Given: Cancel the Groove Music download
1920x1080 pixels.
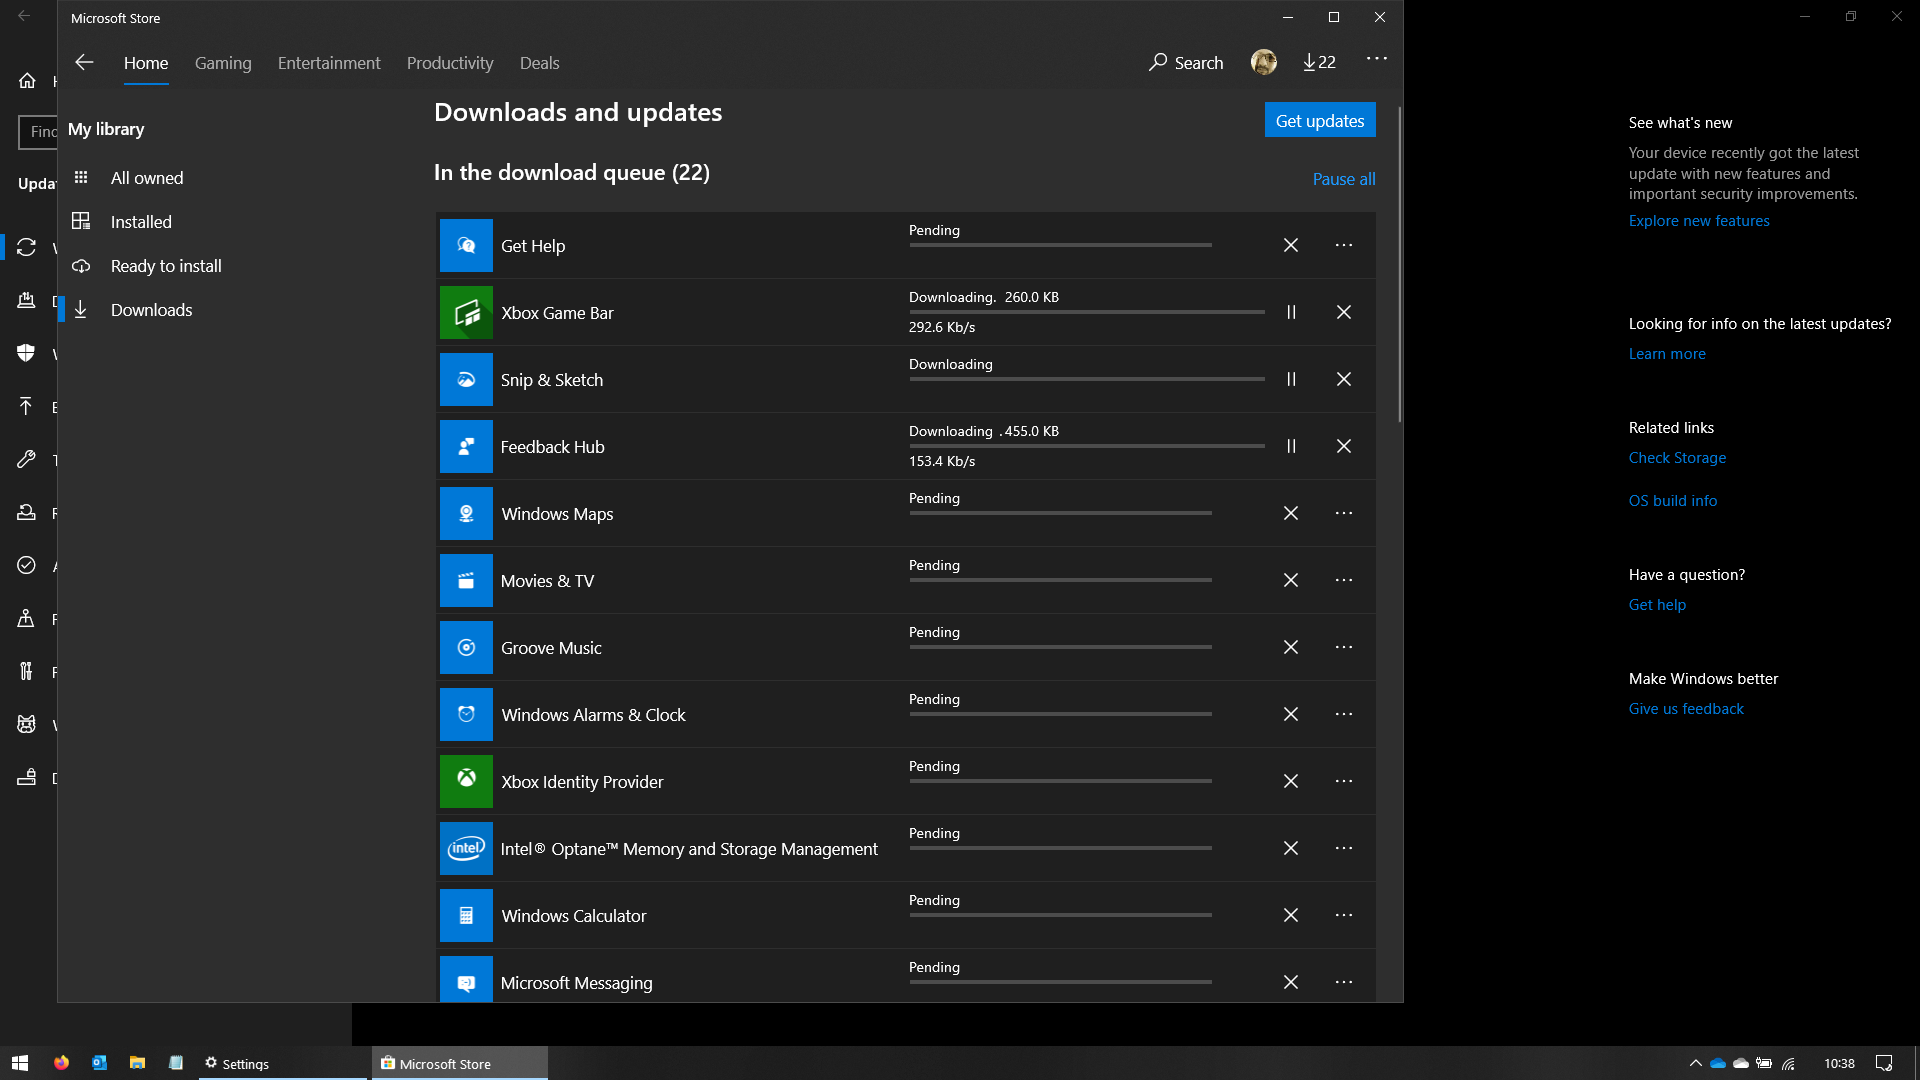Looking at the screenshot, I should (x=1291, y=647).
